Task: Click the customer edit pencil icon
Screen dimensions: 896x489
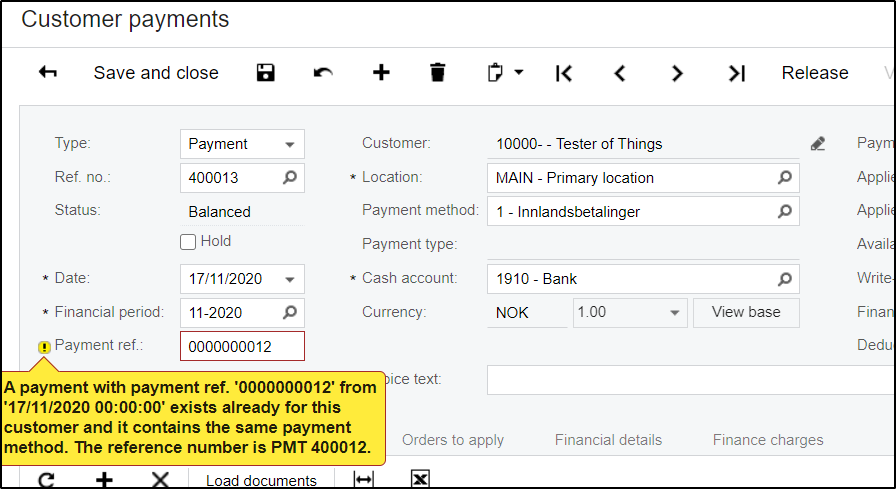Action: [x=818, y=144]
